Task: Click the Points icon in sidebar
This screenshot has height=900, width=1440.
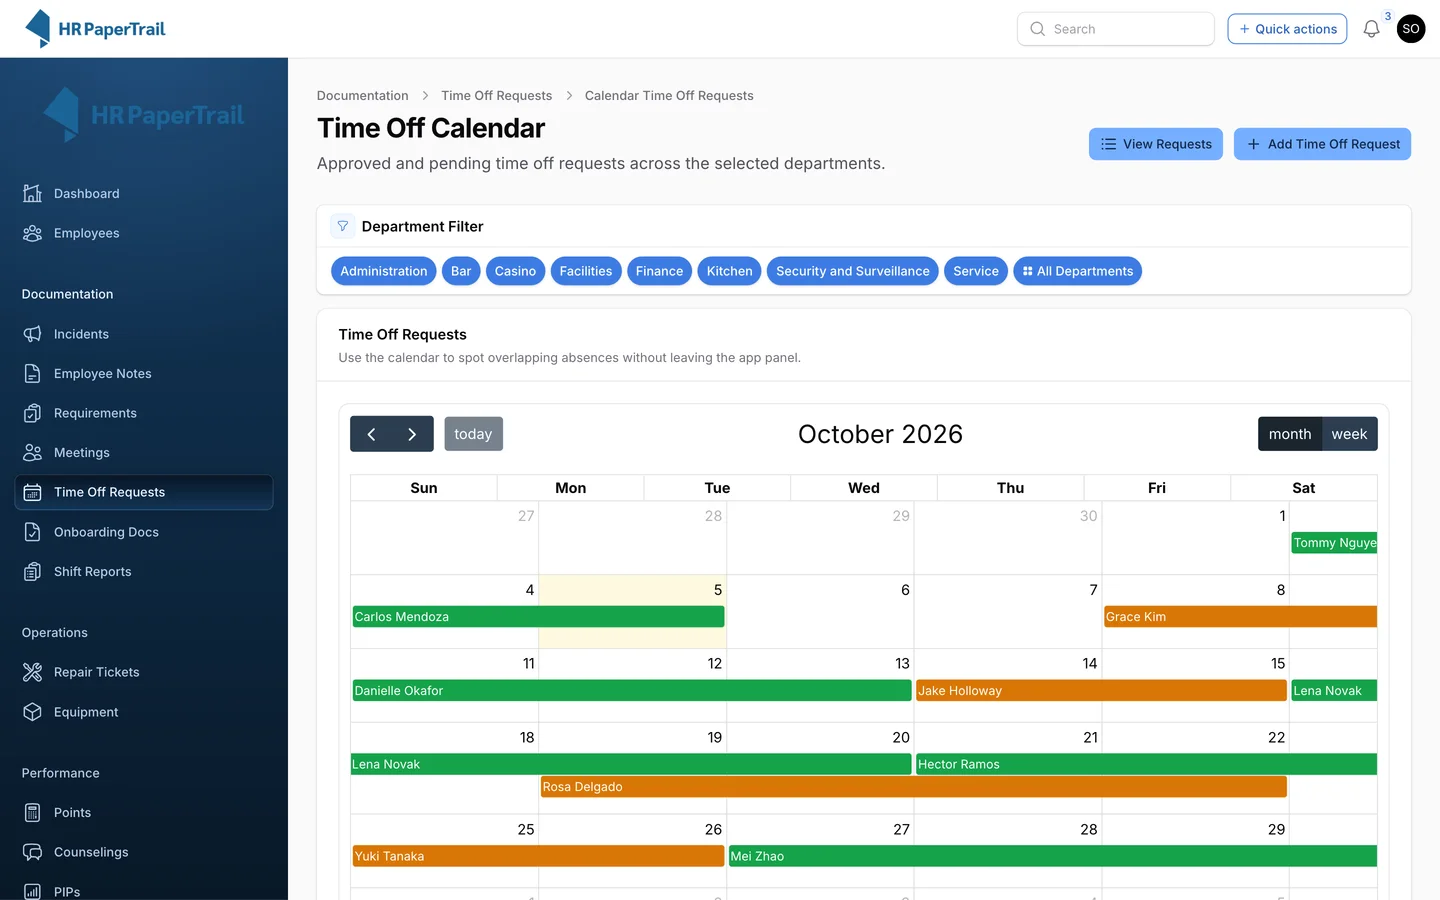Action: tap(33, 812)
